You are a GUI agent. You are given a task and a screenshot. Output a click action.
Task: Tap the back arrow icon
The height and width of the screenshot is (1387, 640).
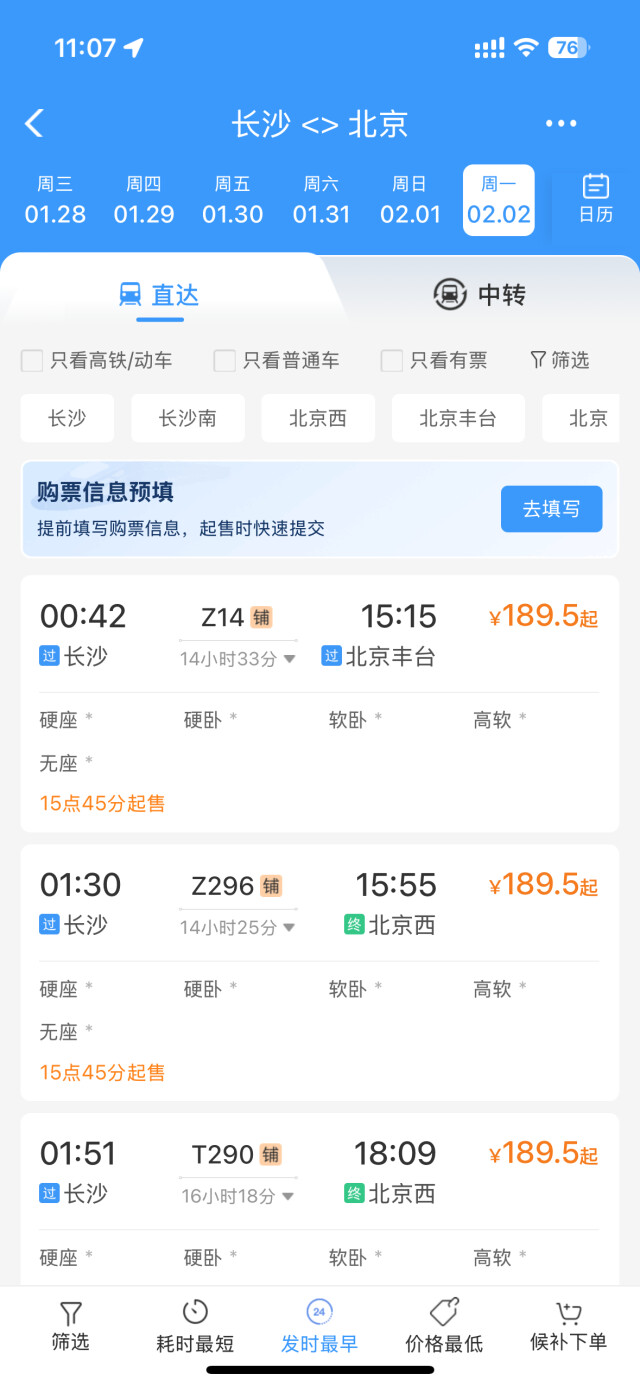point(35,124)
